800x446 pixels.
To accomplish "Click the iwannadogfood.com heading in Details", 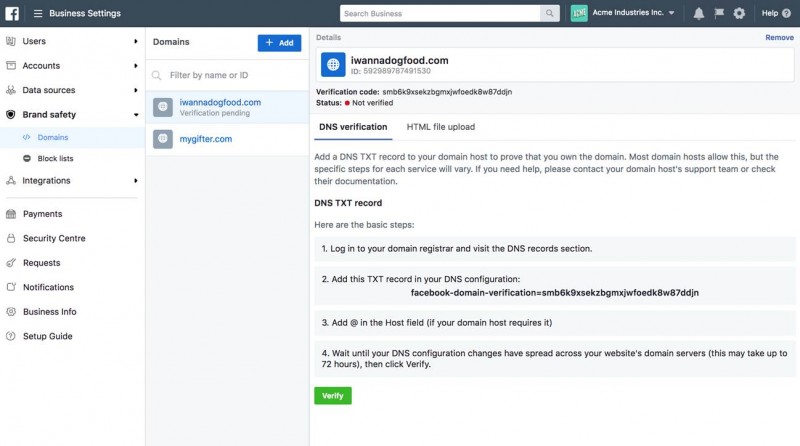I will click(x=399, y=60).
